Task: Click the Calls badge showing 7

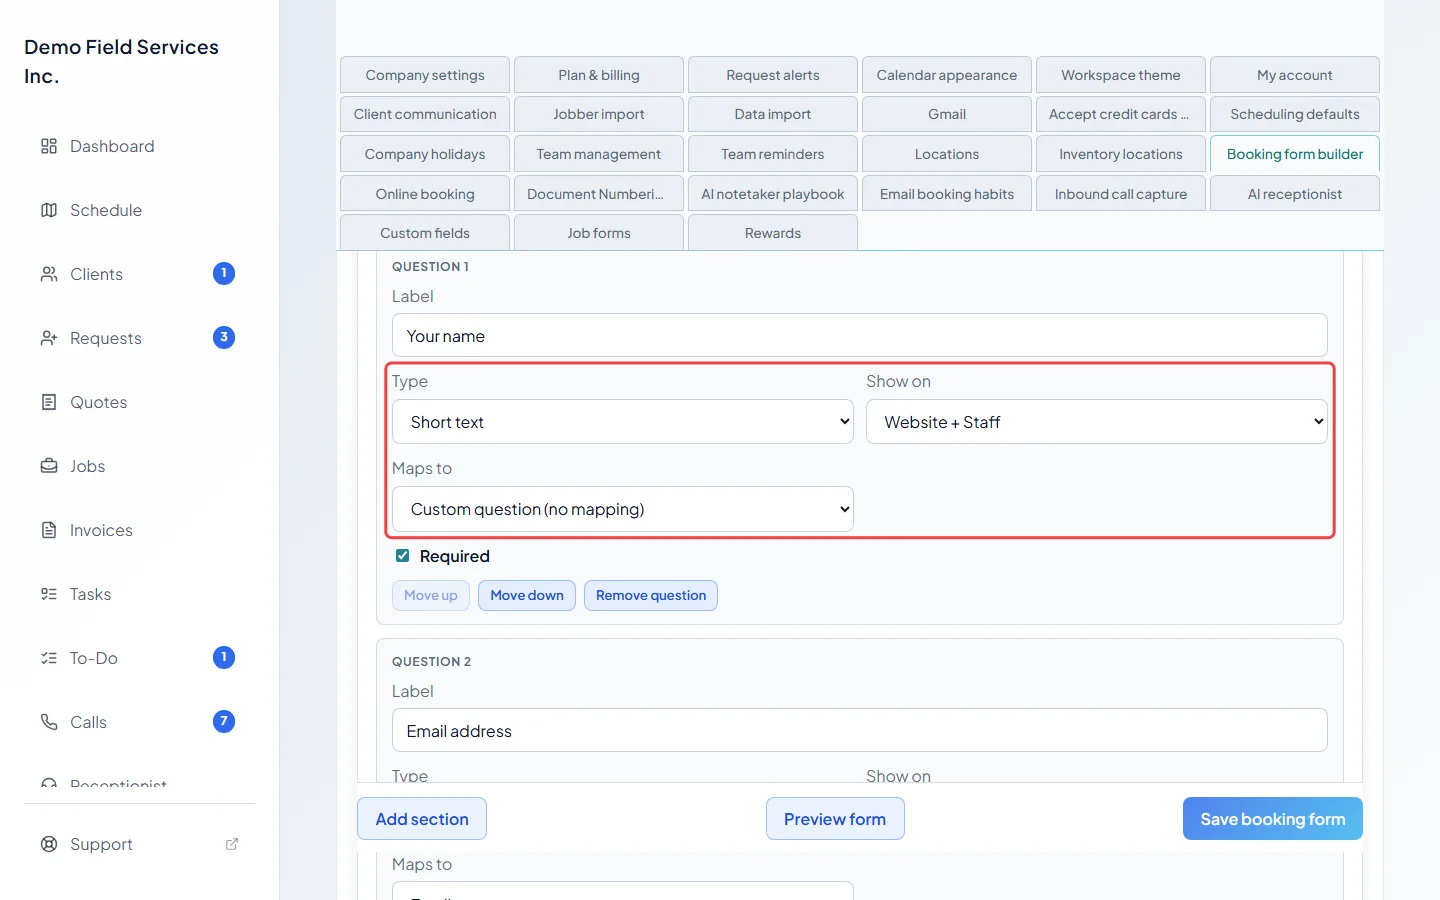Action: tap(224, 721)
